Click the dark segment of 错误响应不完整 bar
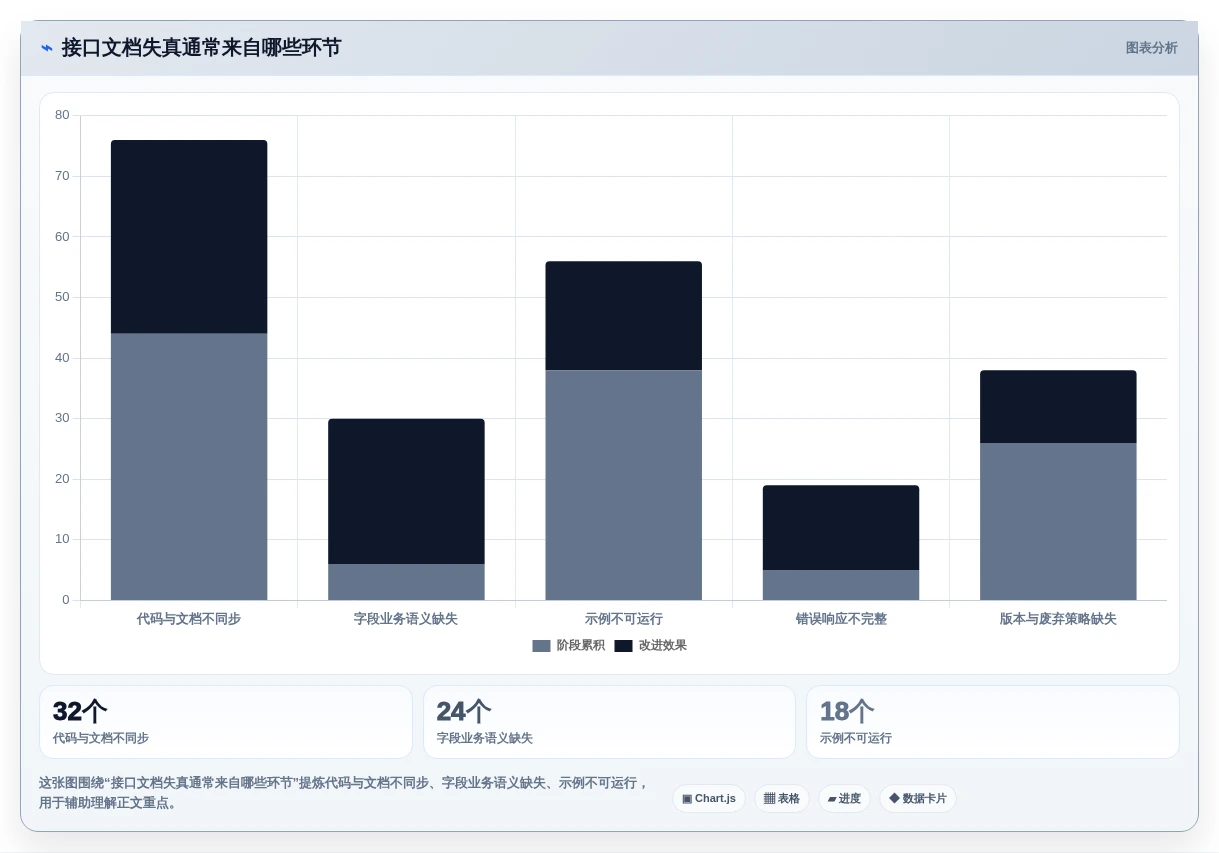 (841, 528)
